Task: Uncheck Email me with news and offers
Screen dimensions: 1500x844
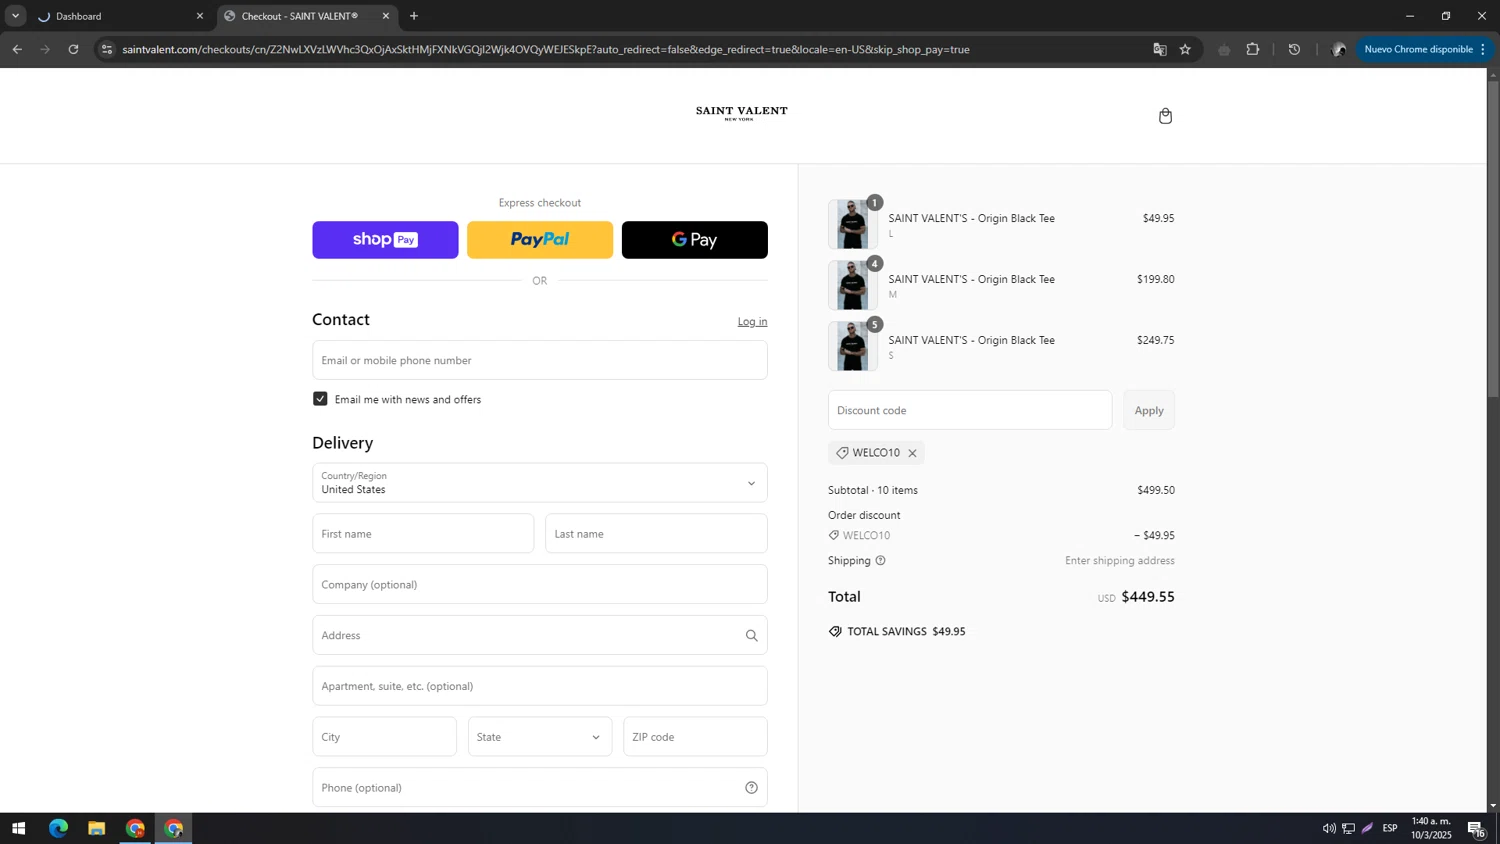Action: pyautogui.click(x=320, y=399)
